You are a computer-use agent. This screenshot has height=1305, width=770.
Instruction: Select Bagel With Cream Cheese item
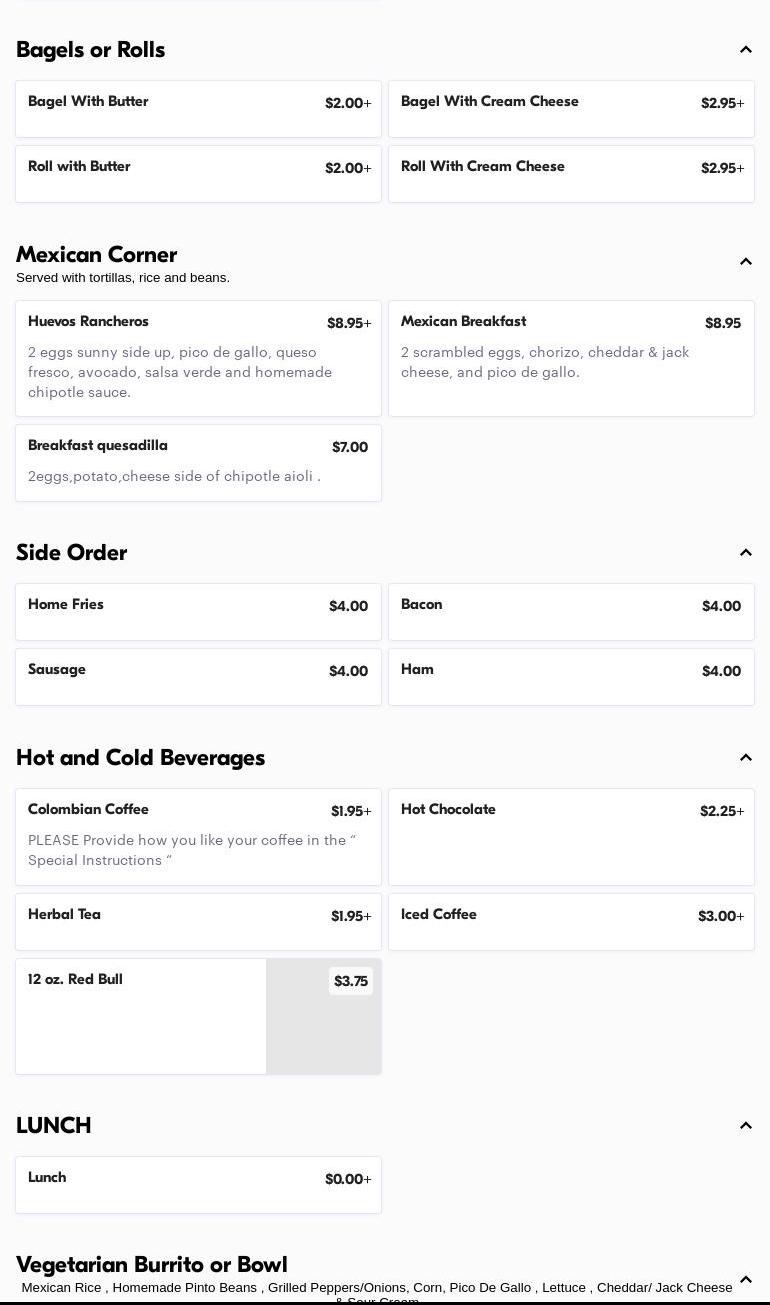[x=571, y=109]
